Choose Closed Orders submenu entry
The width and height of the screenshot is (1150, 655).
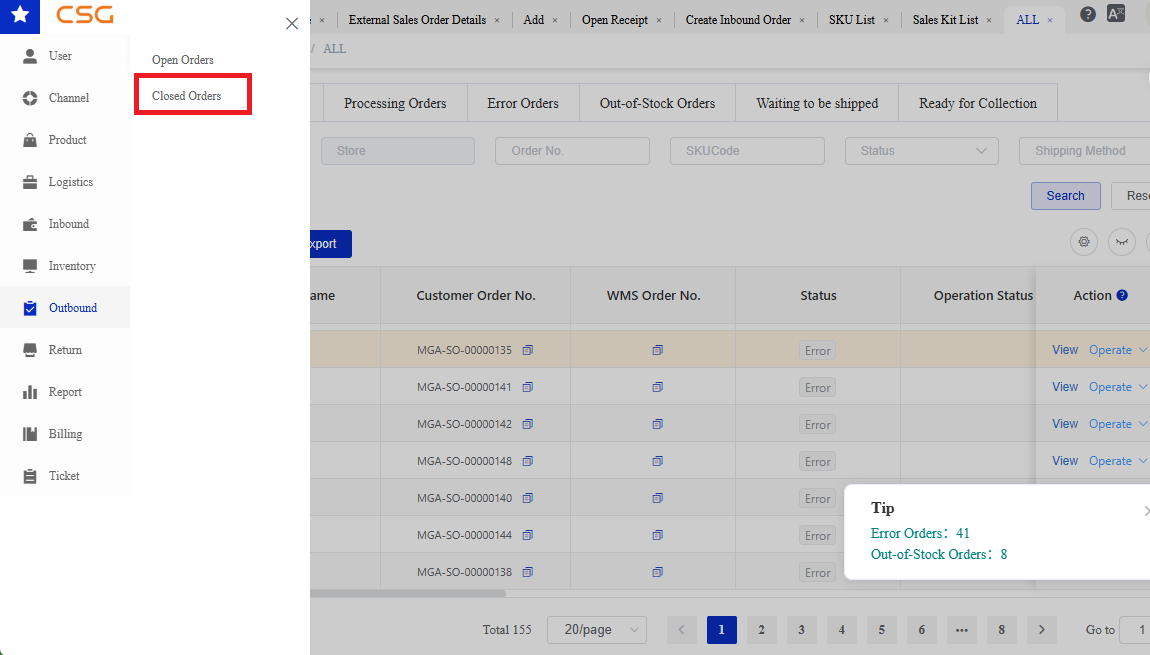(x=186, y=95)
